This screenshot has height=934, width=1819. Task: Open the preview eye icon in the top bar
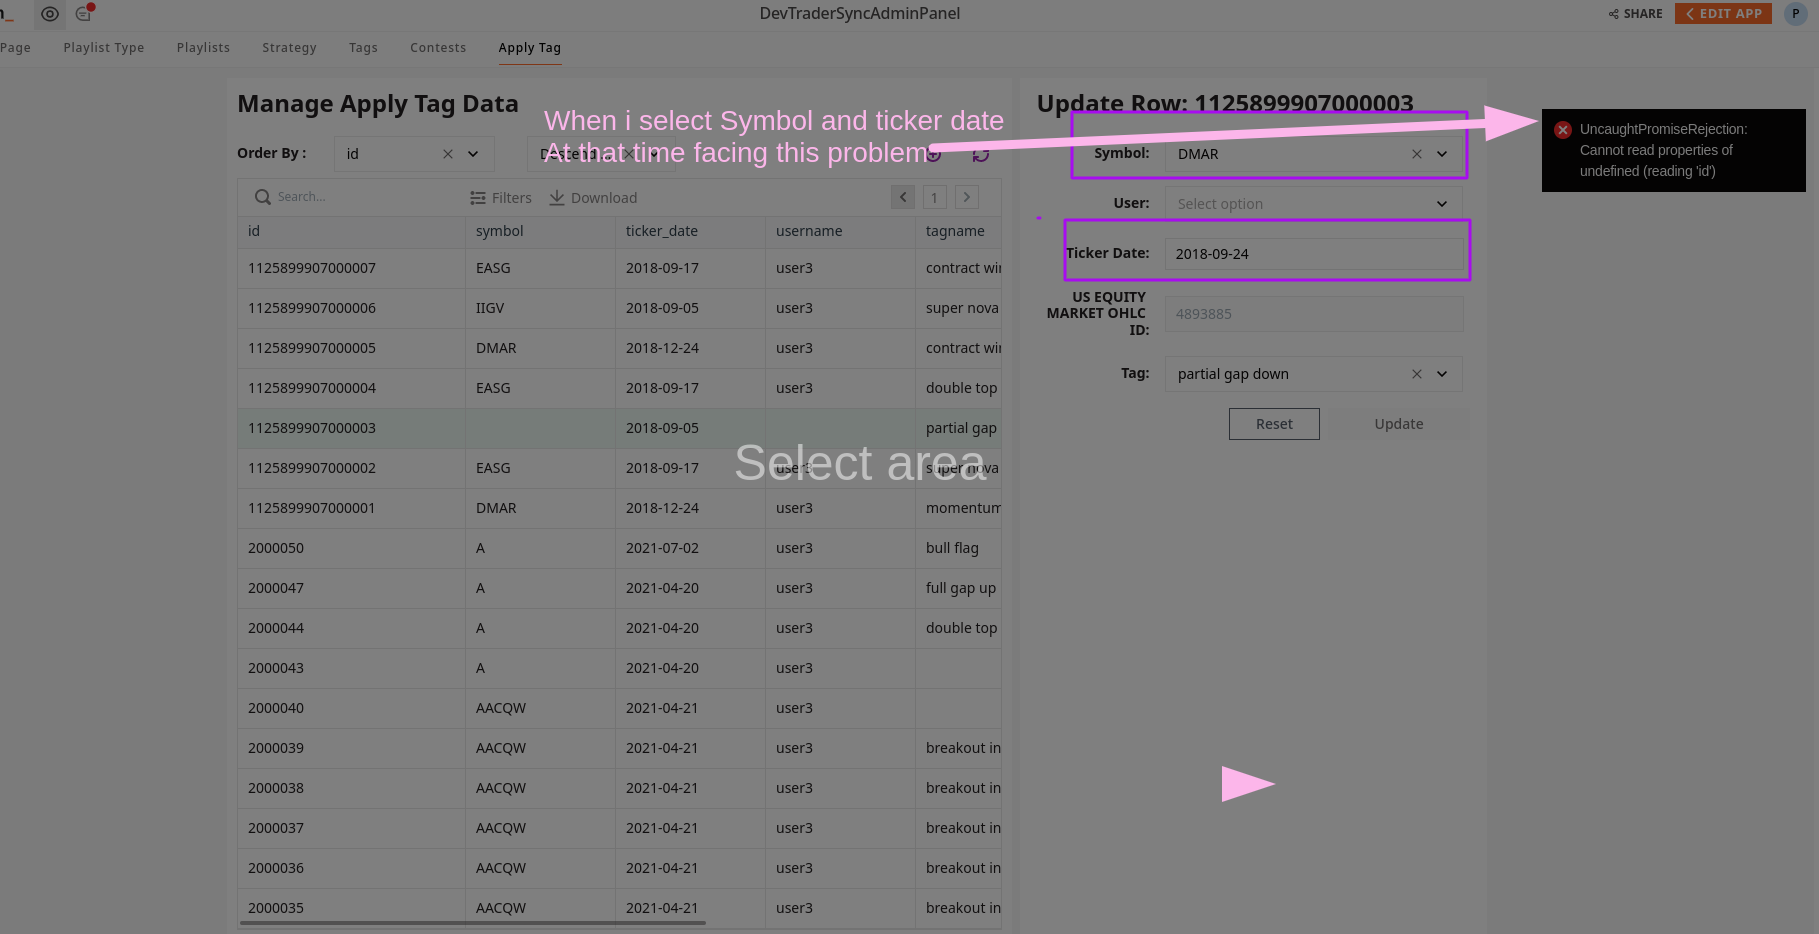[x=49, y=14]
